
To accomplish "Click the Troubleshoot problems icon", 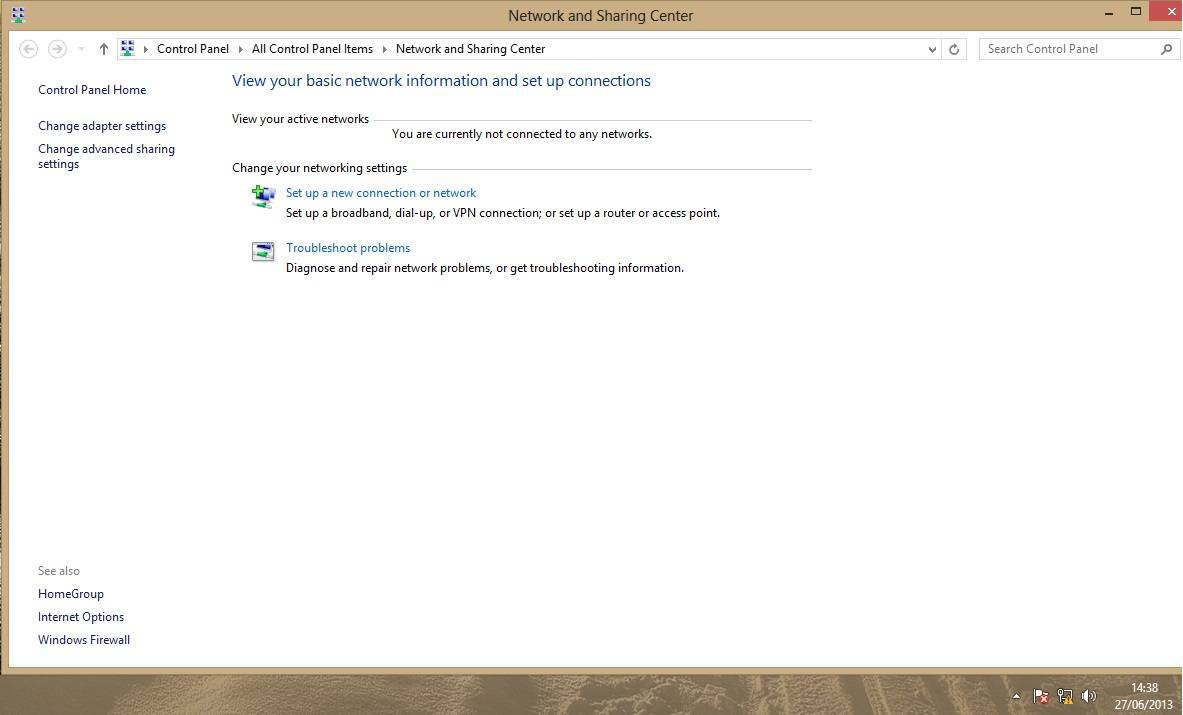I will coord(263,251).
